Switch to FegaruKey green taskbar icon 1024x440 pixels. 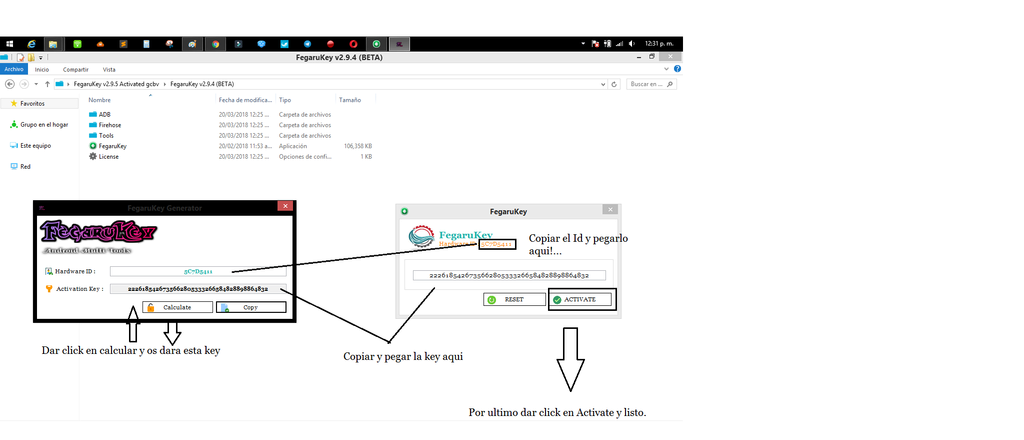click(376, 44)
